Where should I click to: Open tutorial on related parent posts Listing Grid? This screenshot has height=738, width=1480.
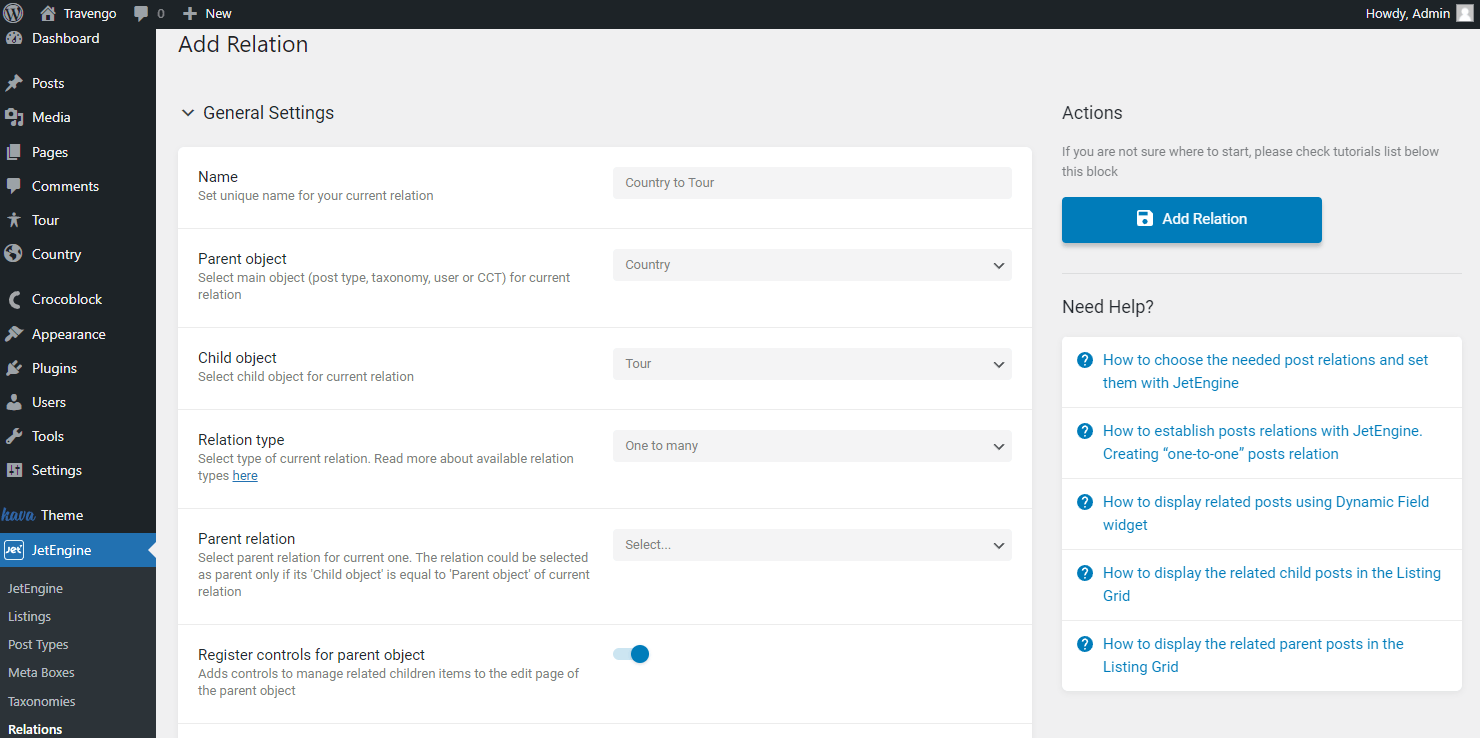coord(1253,655)
